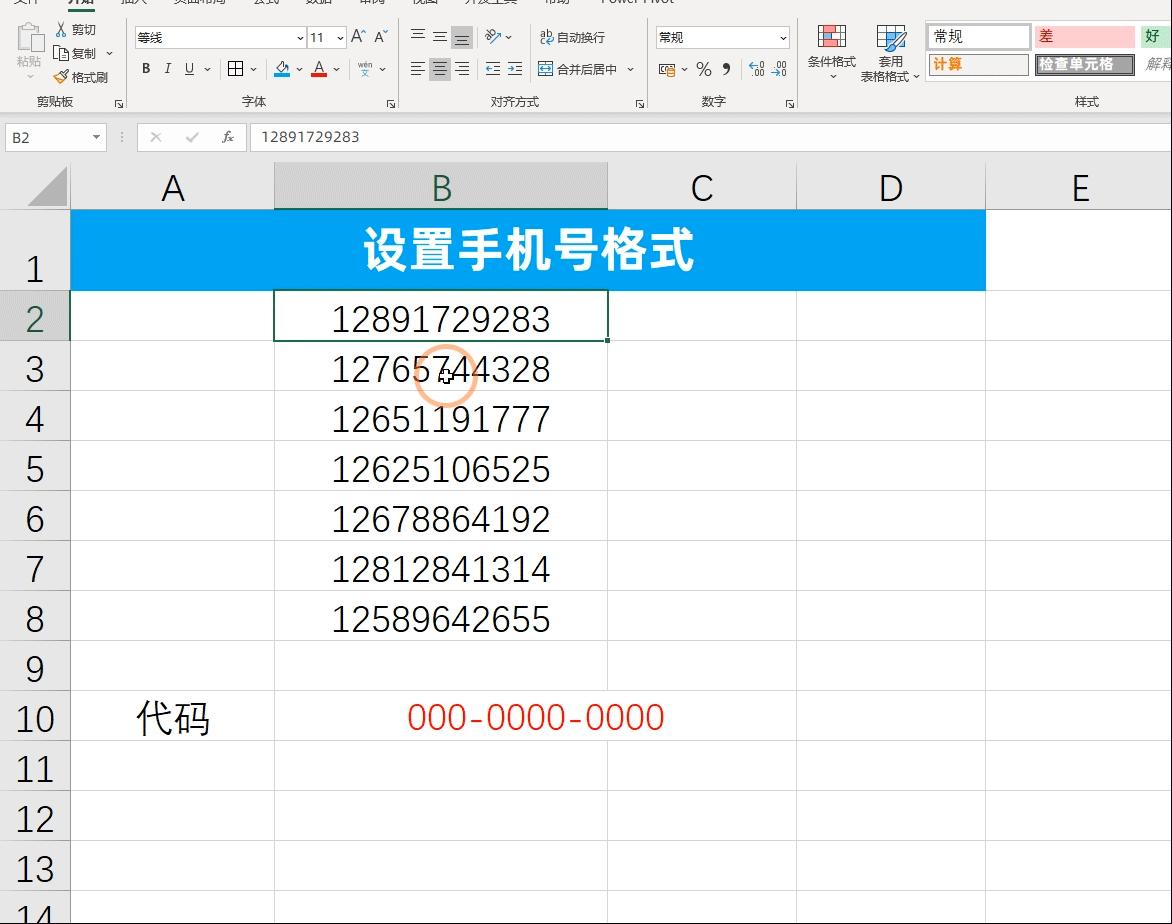Toggle center alignment for cell B2
This screenshot has width=1172, height=924.
438,69
